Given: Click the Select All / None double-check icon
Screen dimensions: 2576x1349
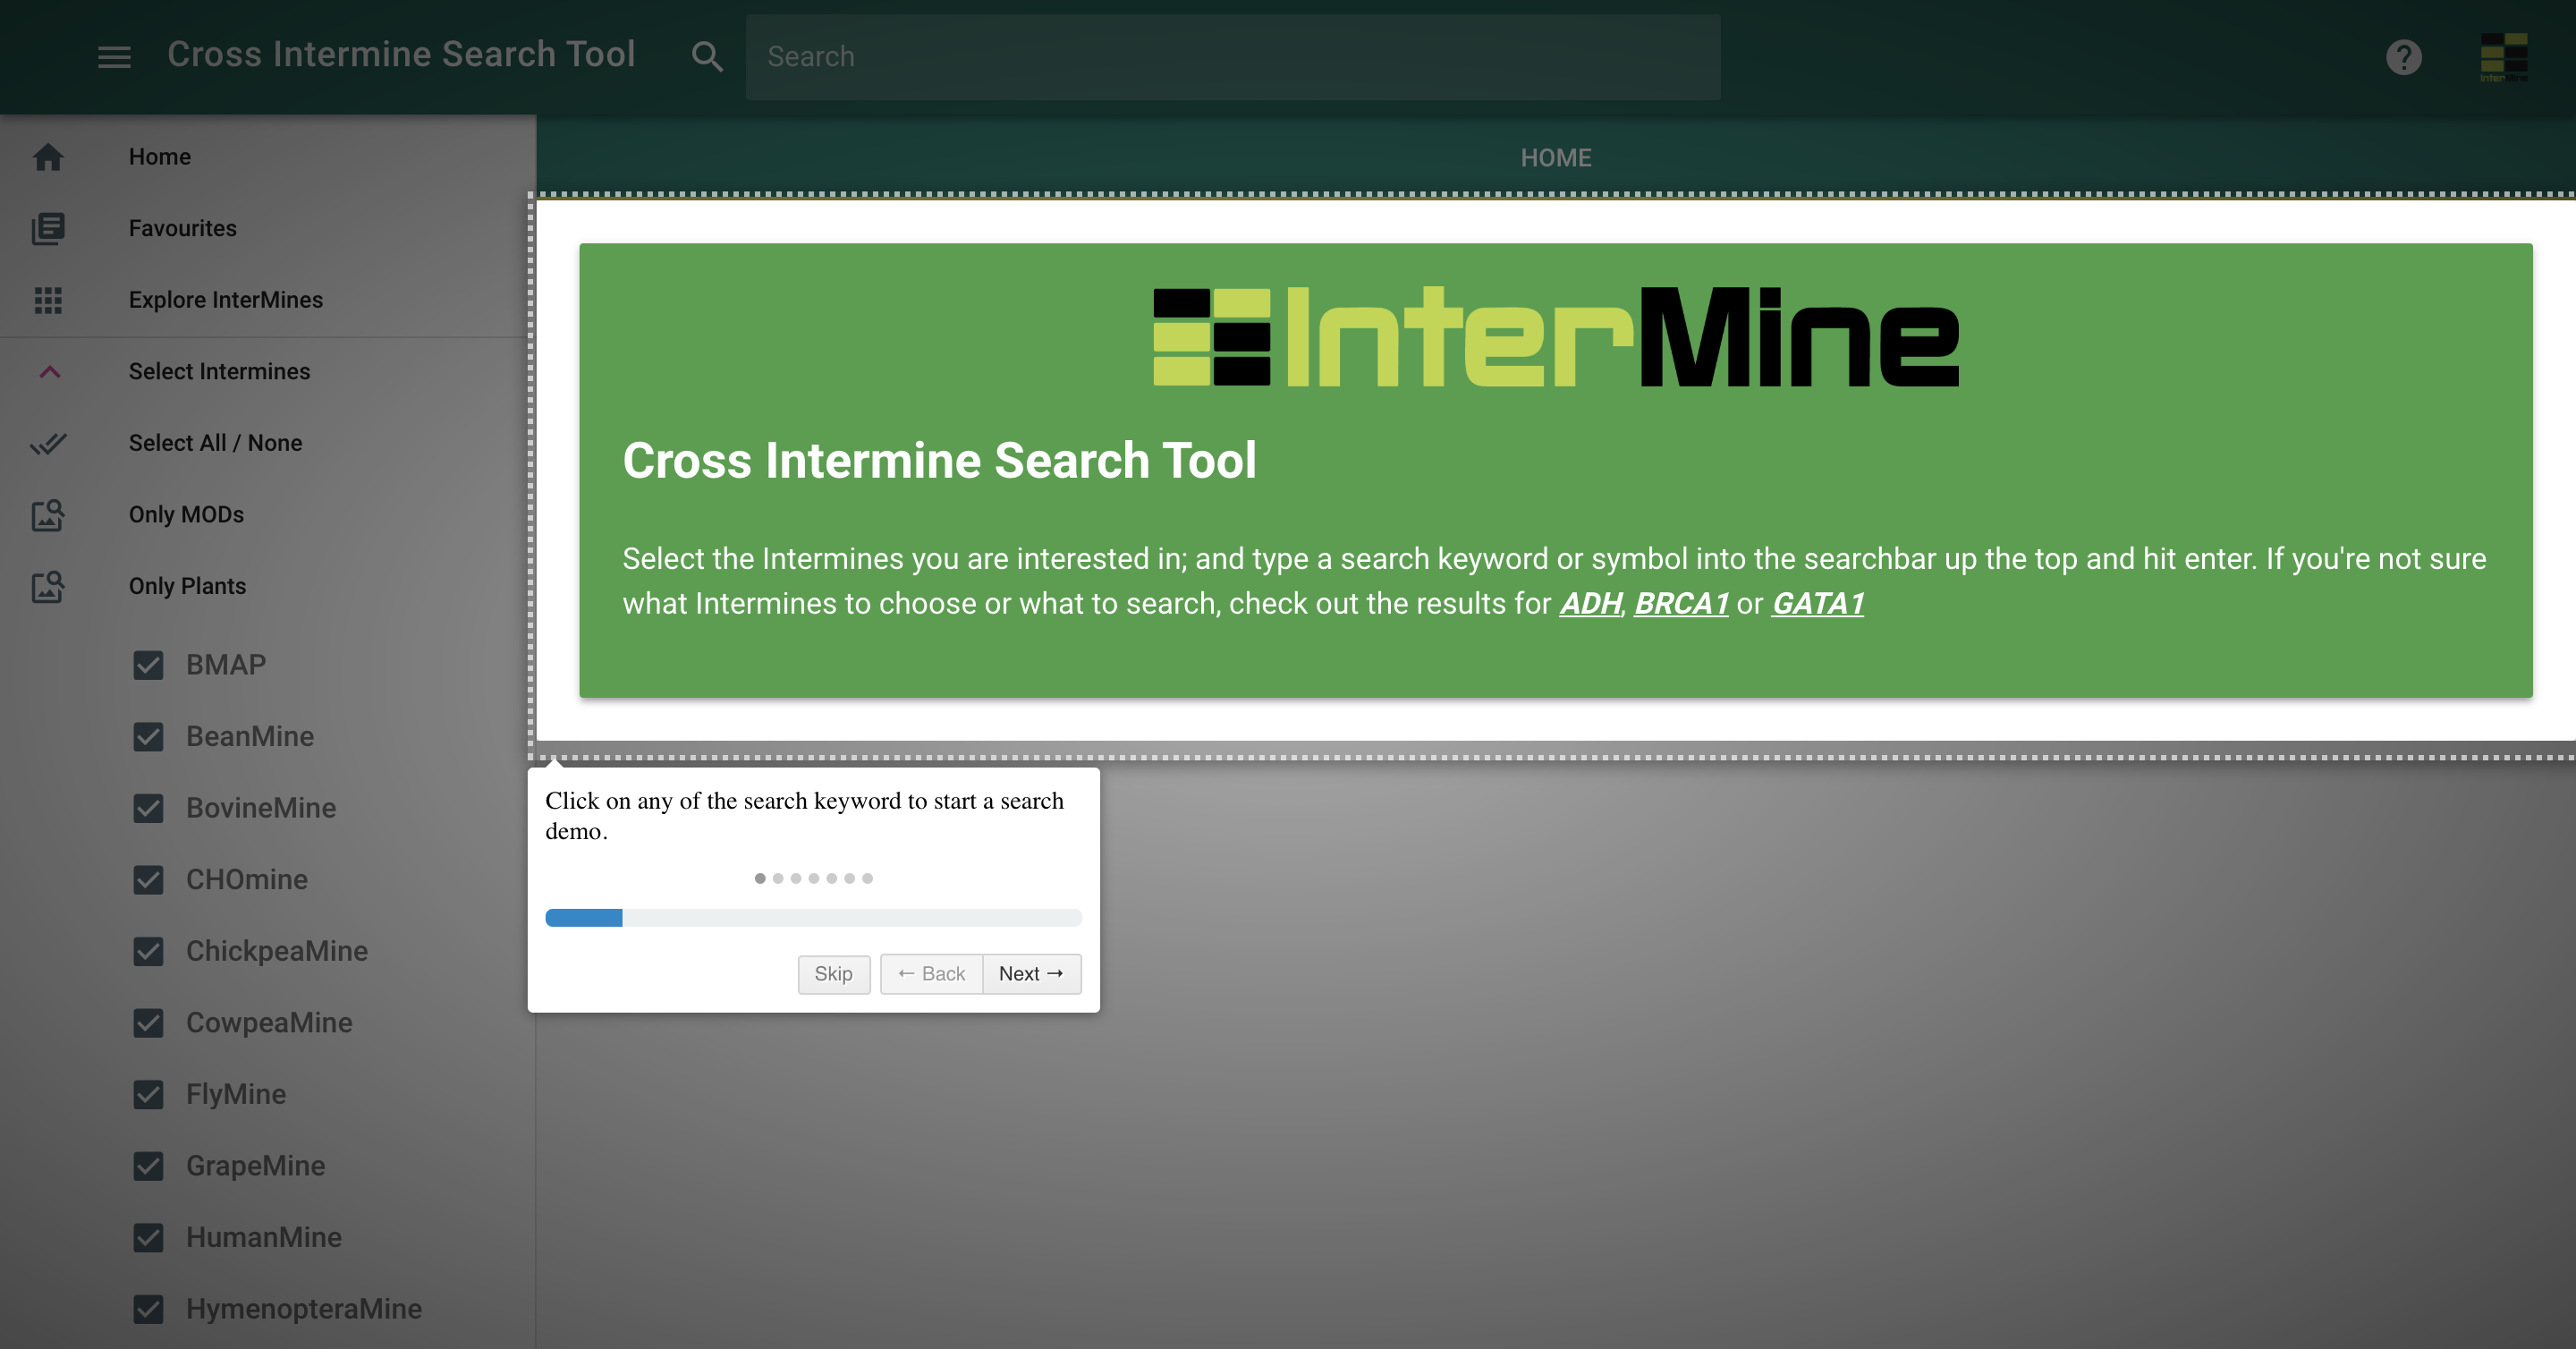Looking at the screenshot, I should [x=48, y=443].
